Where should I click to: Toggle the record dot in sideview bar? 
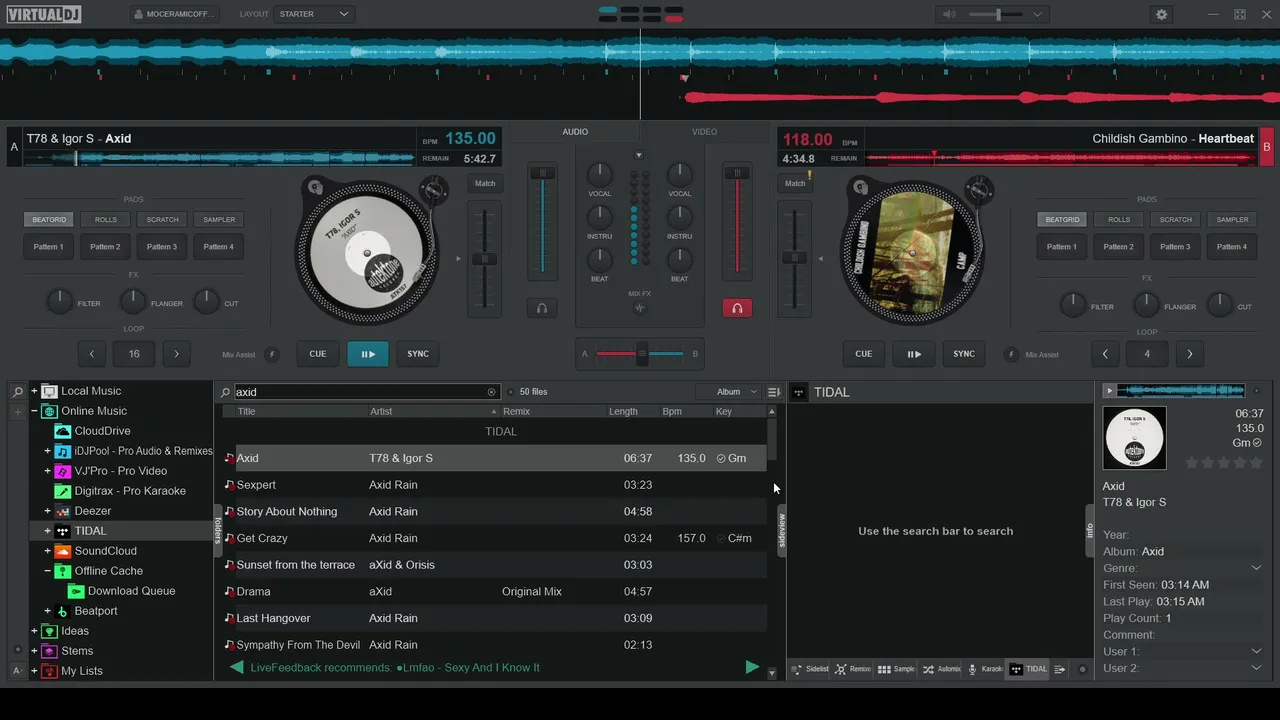(x=1082, y=669)
